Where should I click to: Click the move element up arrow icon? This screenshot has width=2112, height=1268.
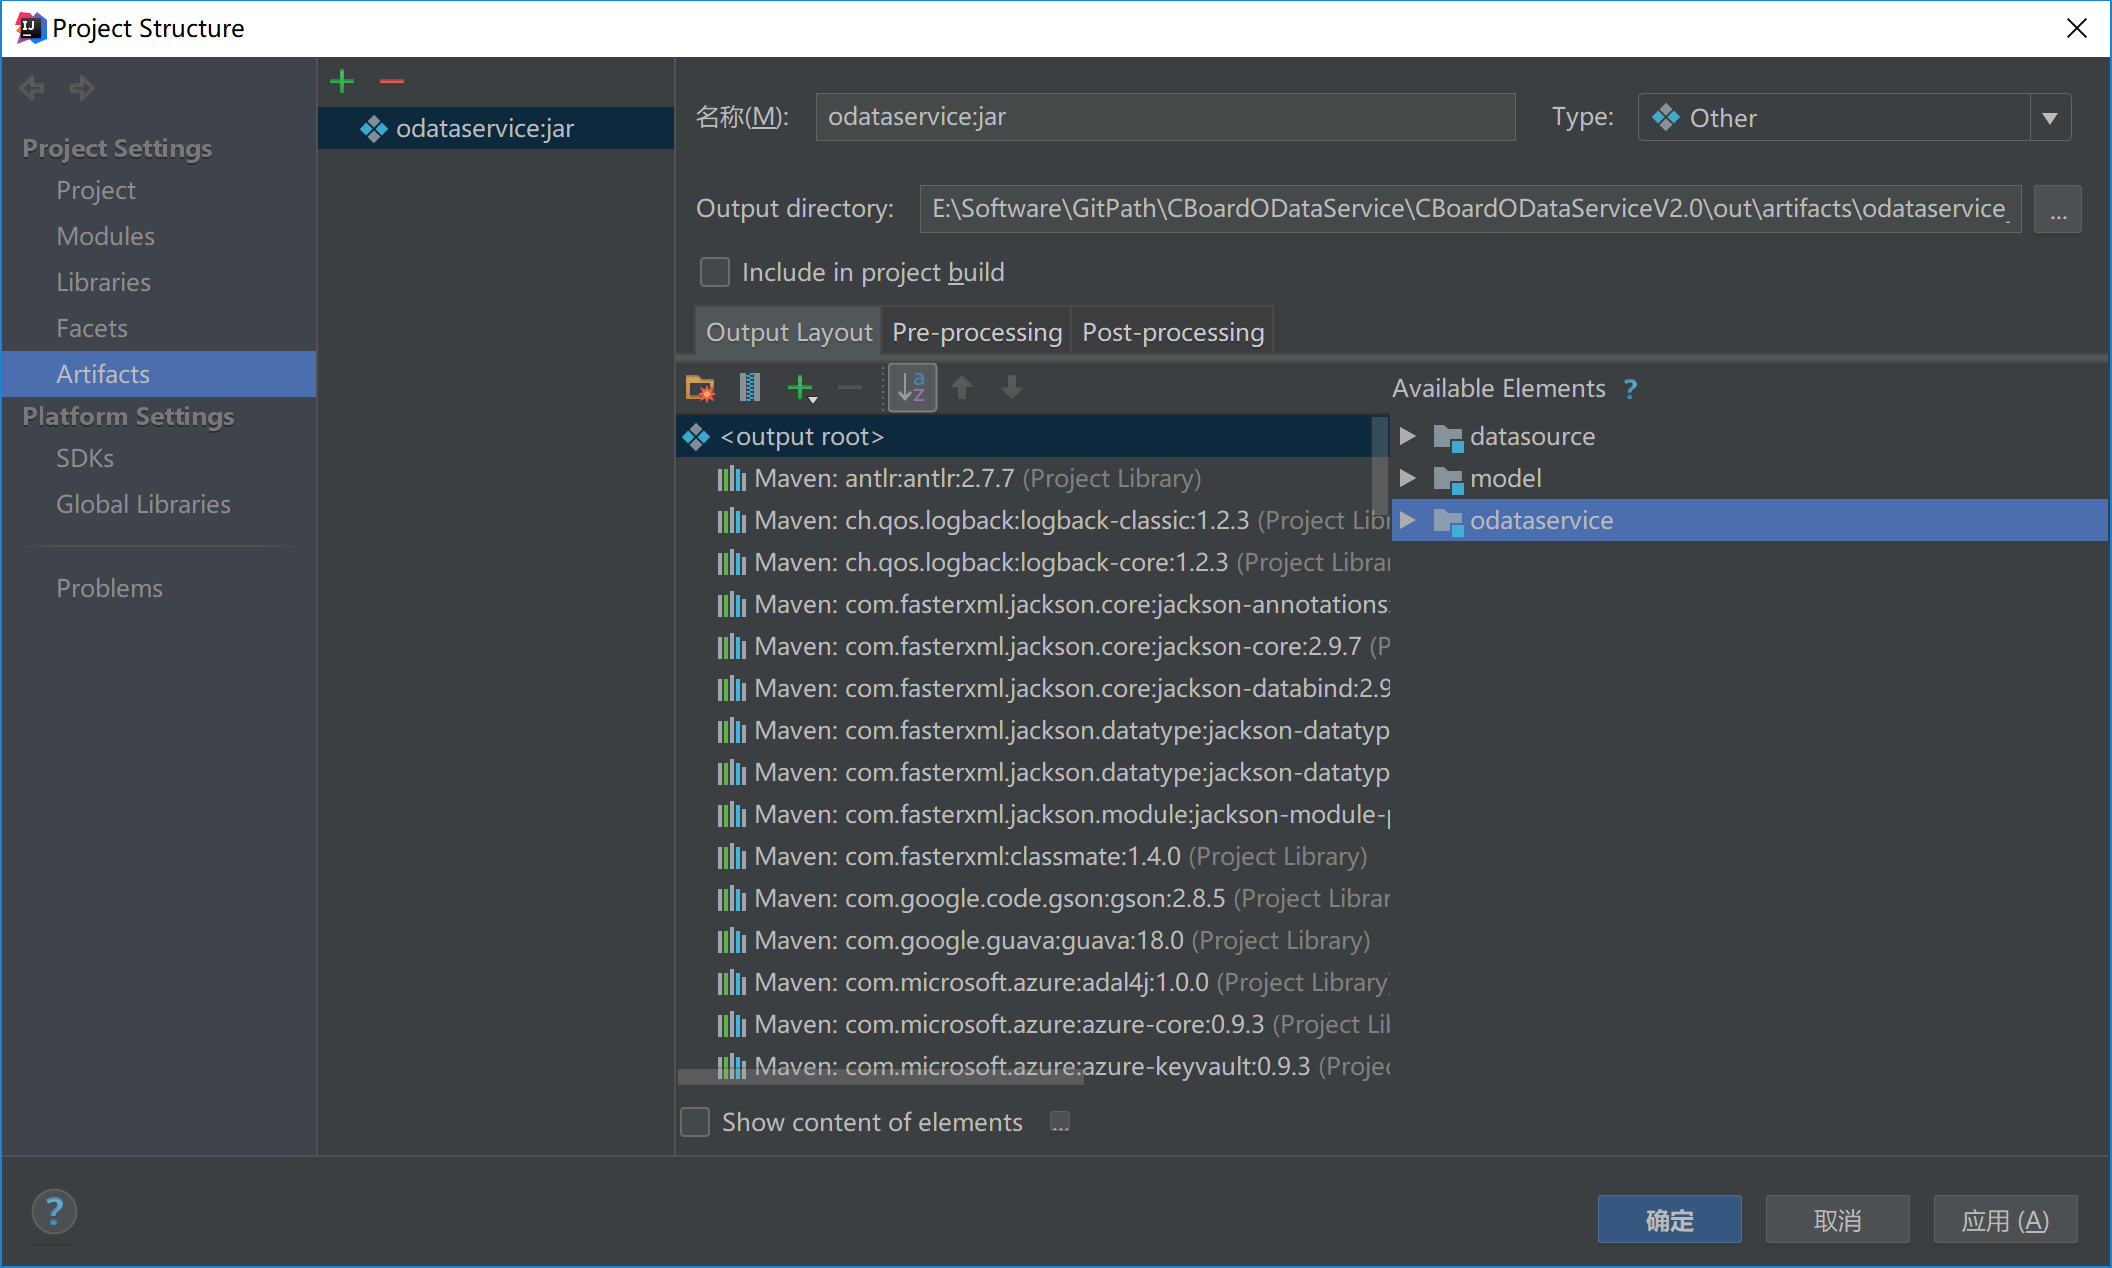964,387
